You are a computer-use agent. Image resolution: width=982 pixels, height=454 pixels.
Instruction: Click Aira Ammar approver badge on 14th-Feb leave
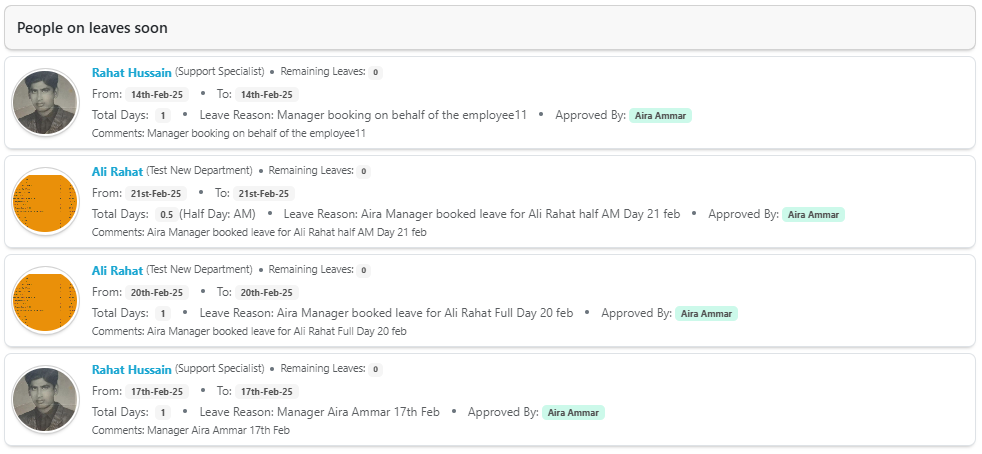pos(660,115)
